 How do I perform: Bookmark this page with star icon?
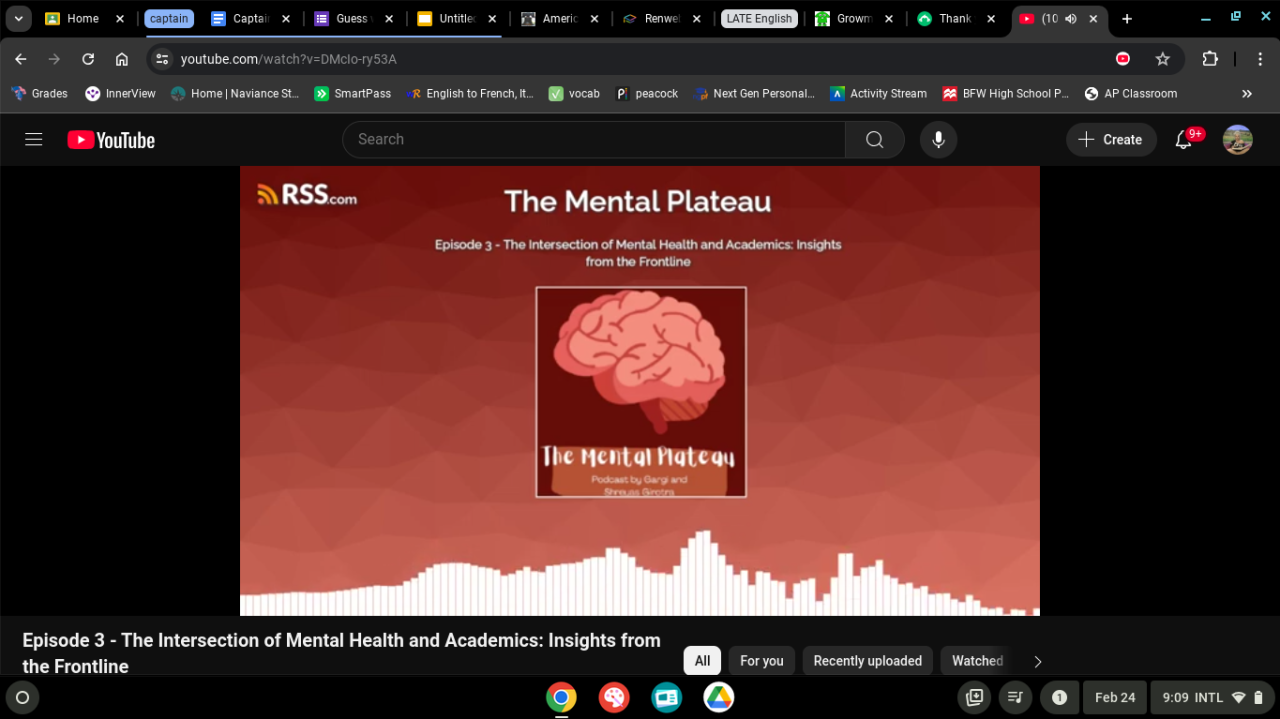tap(1162, 59)
